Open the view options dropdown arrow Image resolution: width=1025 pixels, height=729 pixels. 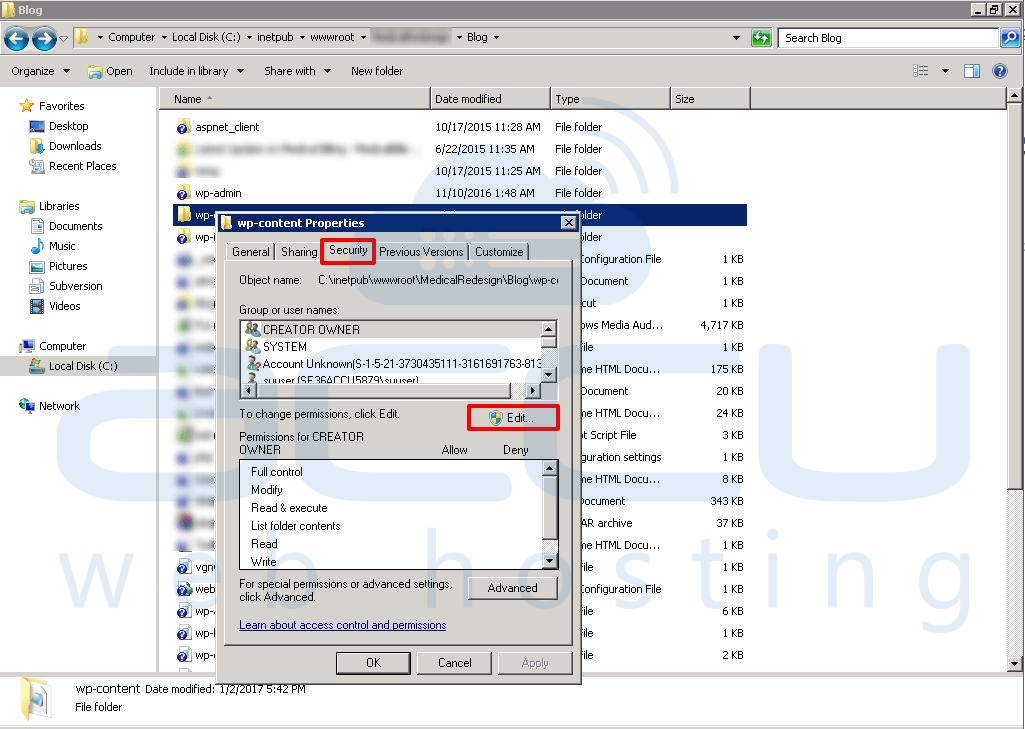coord(945,71)
